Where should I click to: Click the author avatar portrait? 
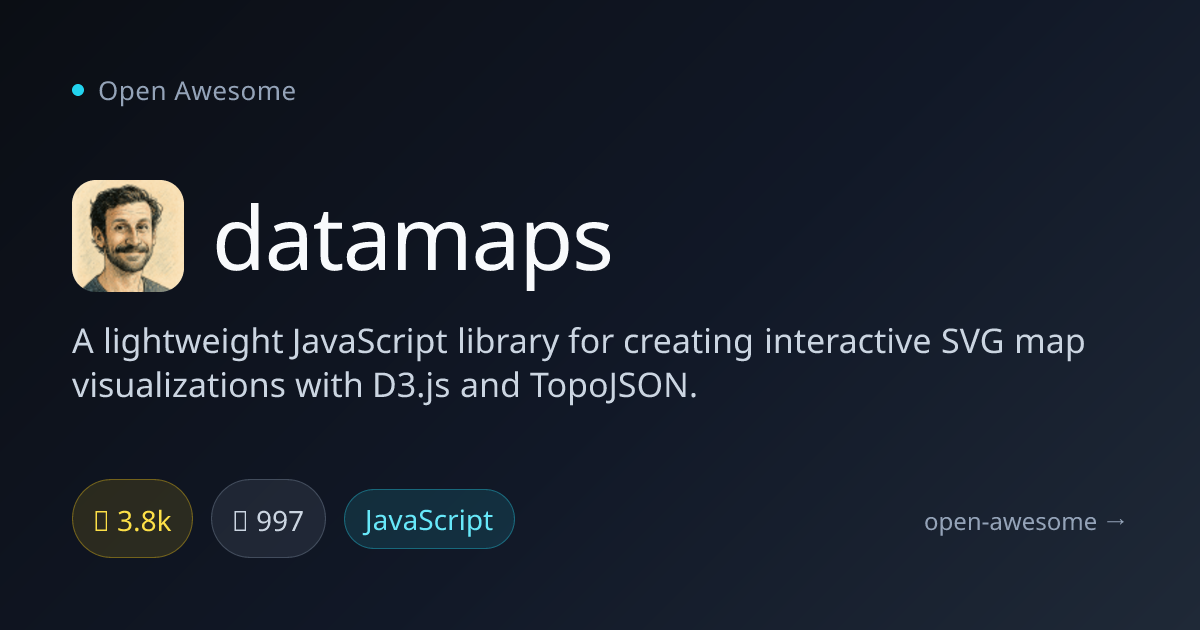[128, 236]
